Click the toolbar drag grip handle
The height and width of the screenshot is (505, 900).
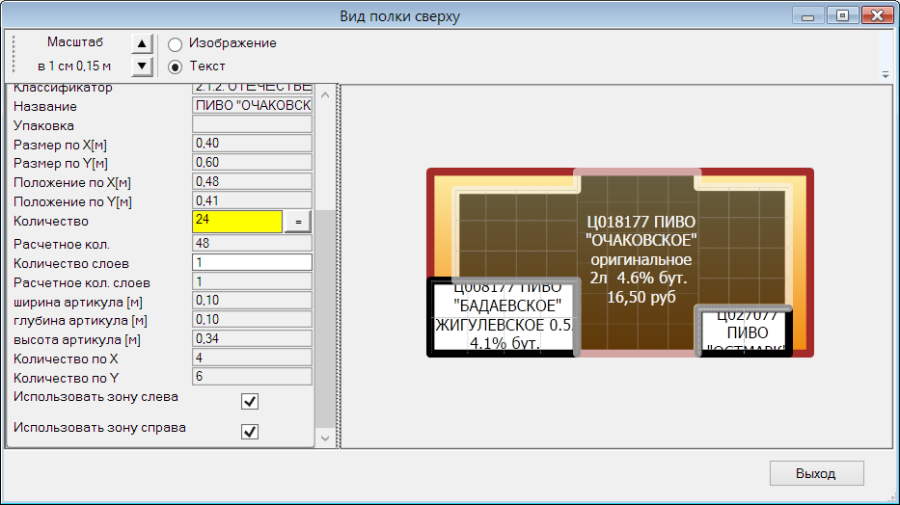14,54
